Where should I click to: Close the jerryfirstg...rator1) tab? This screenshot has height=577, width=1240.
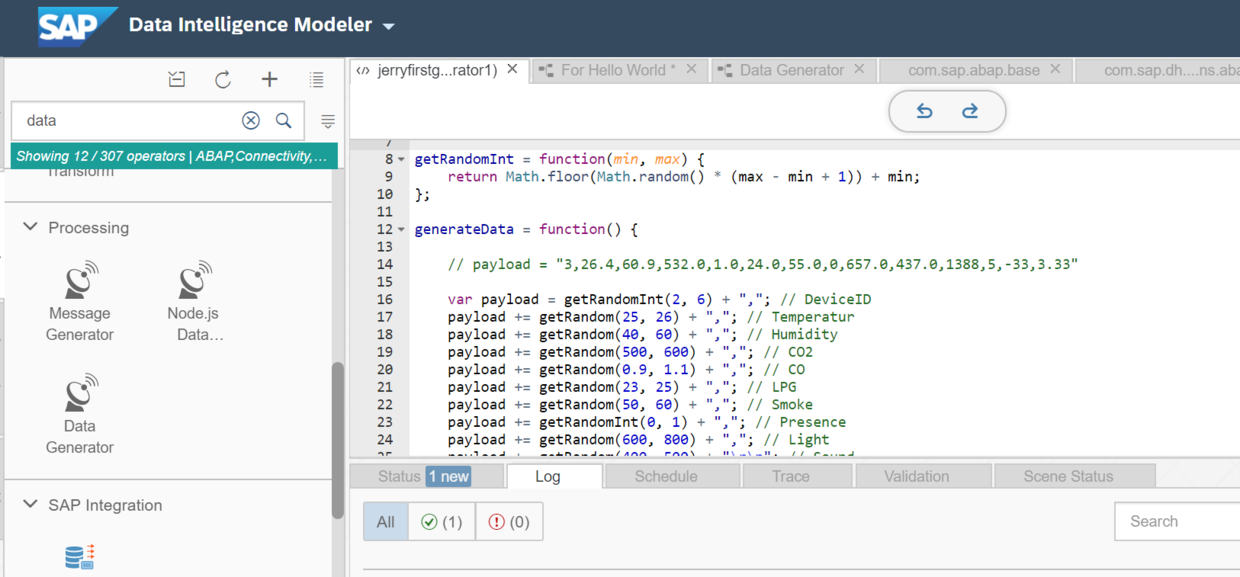click(x=512, y=69)
